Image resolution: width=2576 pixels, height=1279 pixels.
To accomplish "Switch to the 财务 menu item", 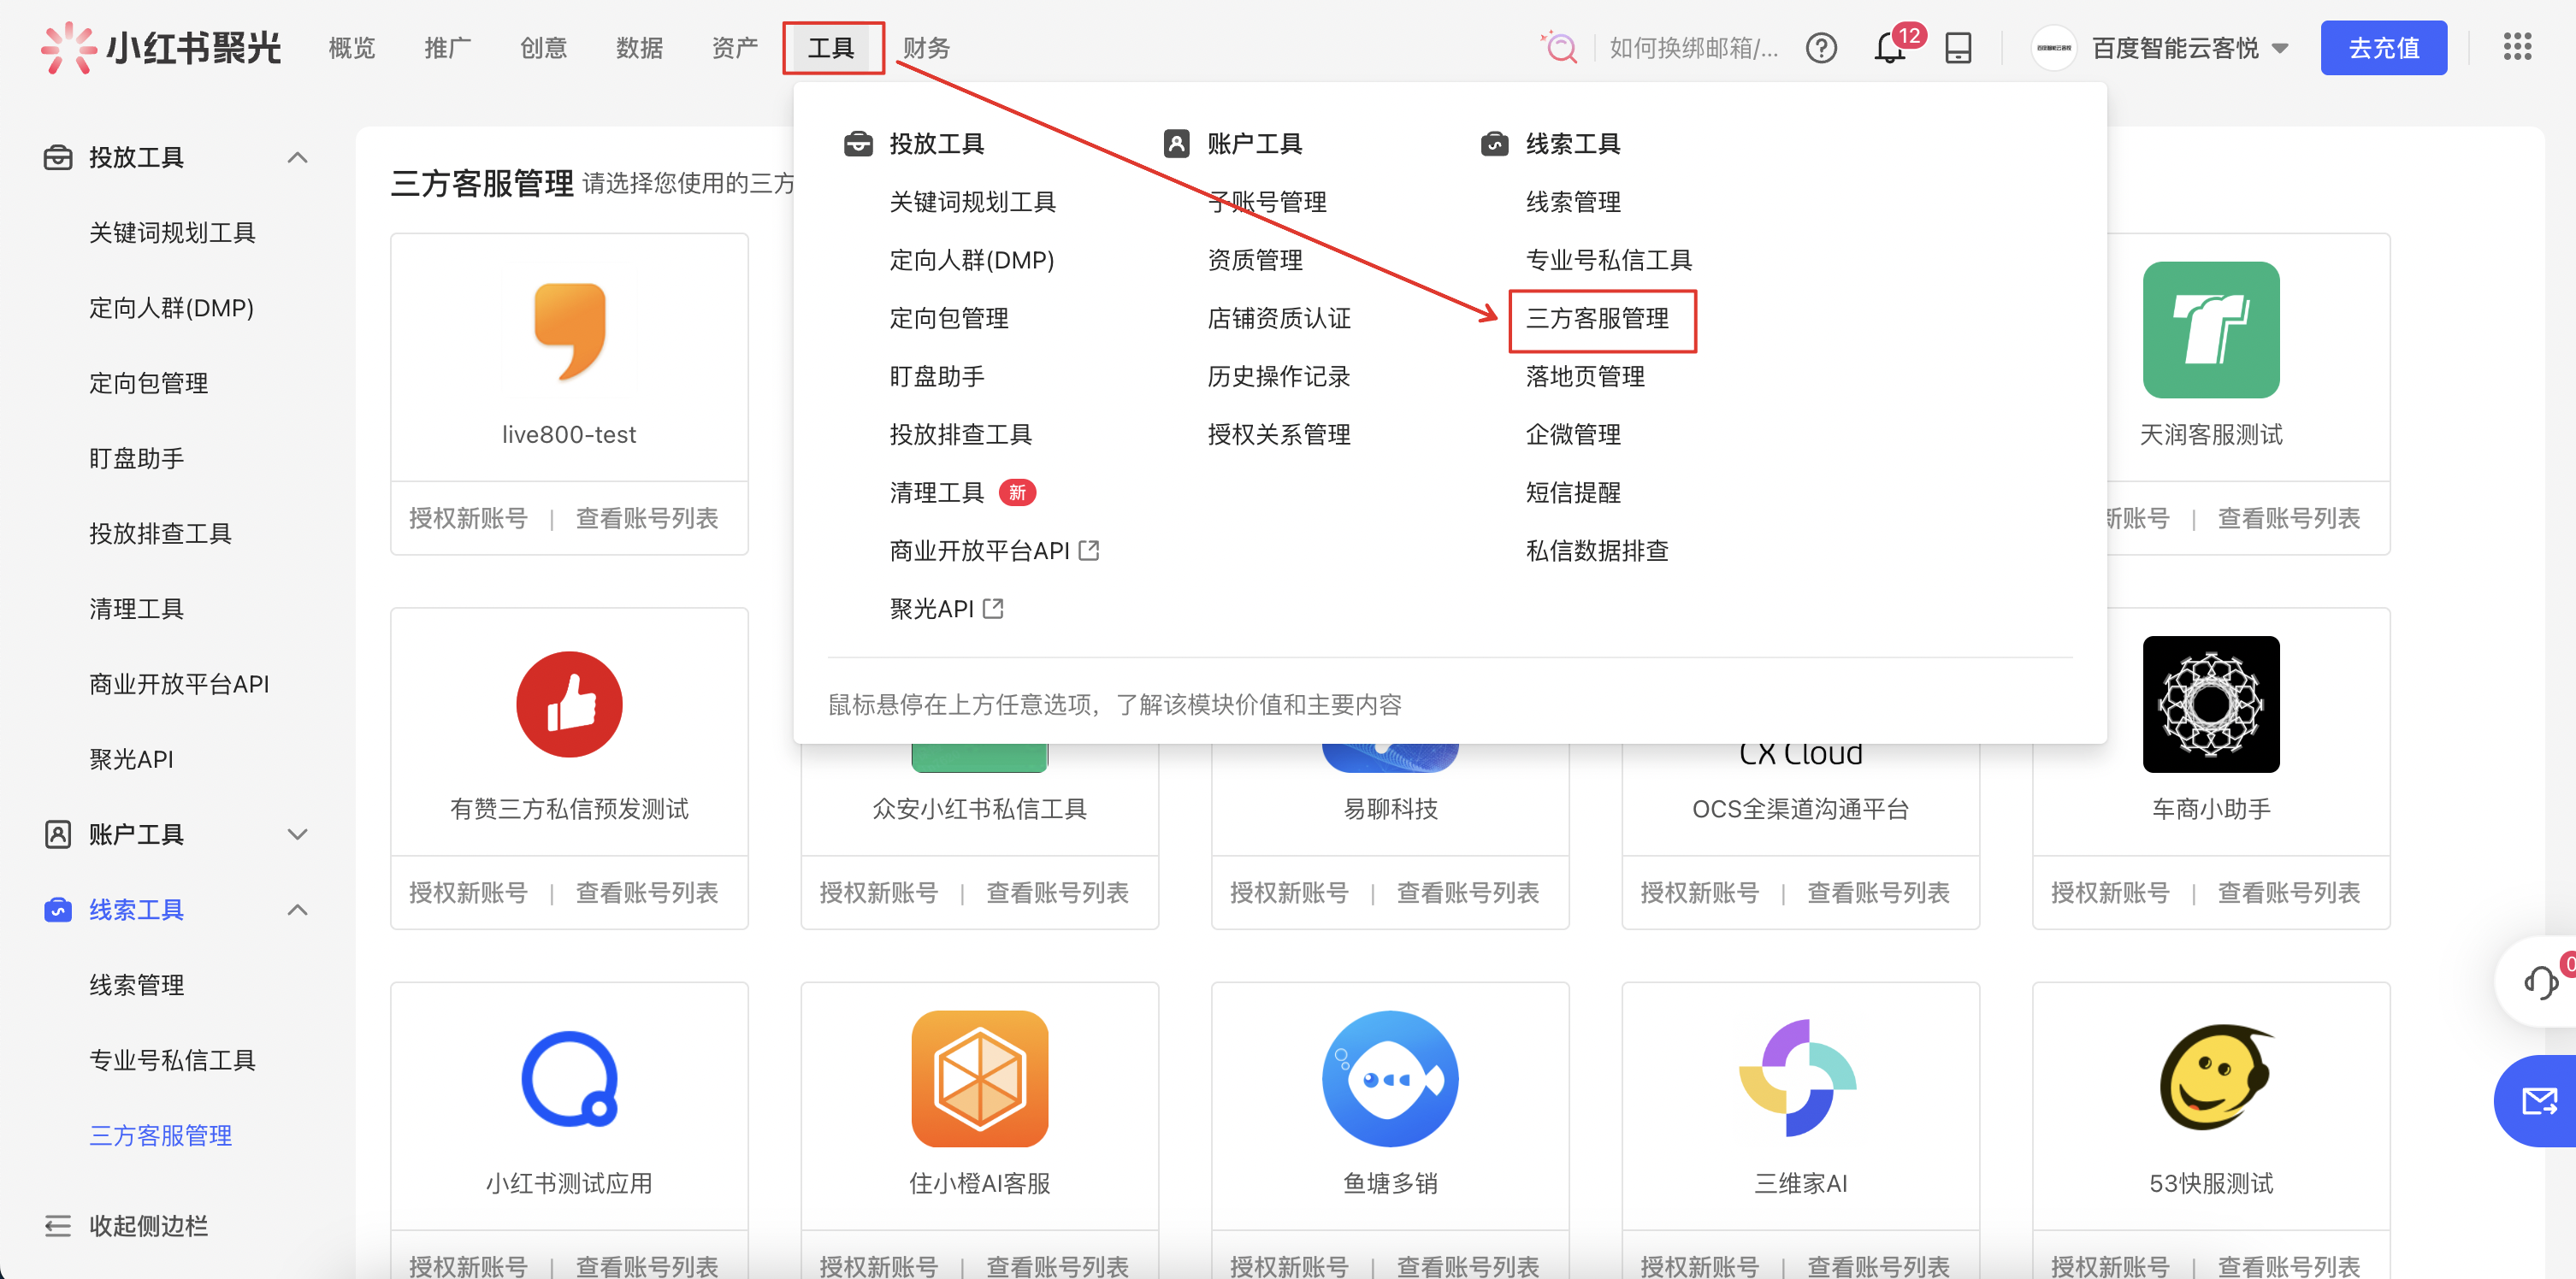I will click(x=925, y=47).
